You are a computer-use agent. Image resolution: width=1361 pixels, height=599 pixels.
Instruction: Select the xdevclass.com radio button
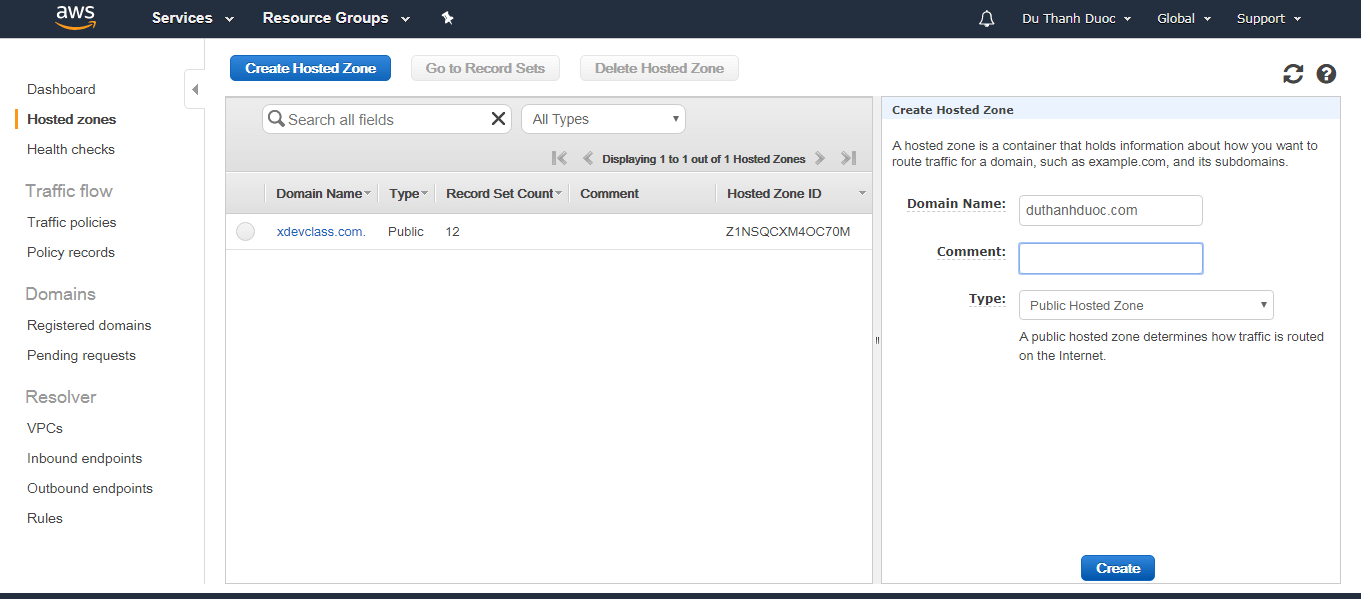245,232
